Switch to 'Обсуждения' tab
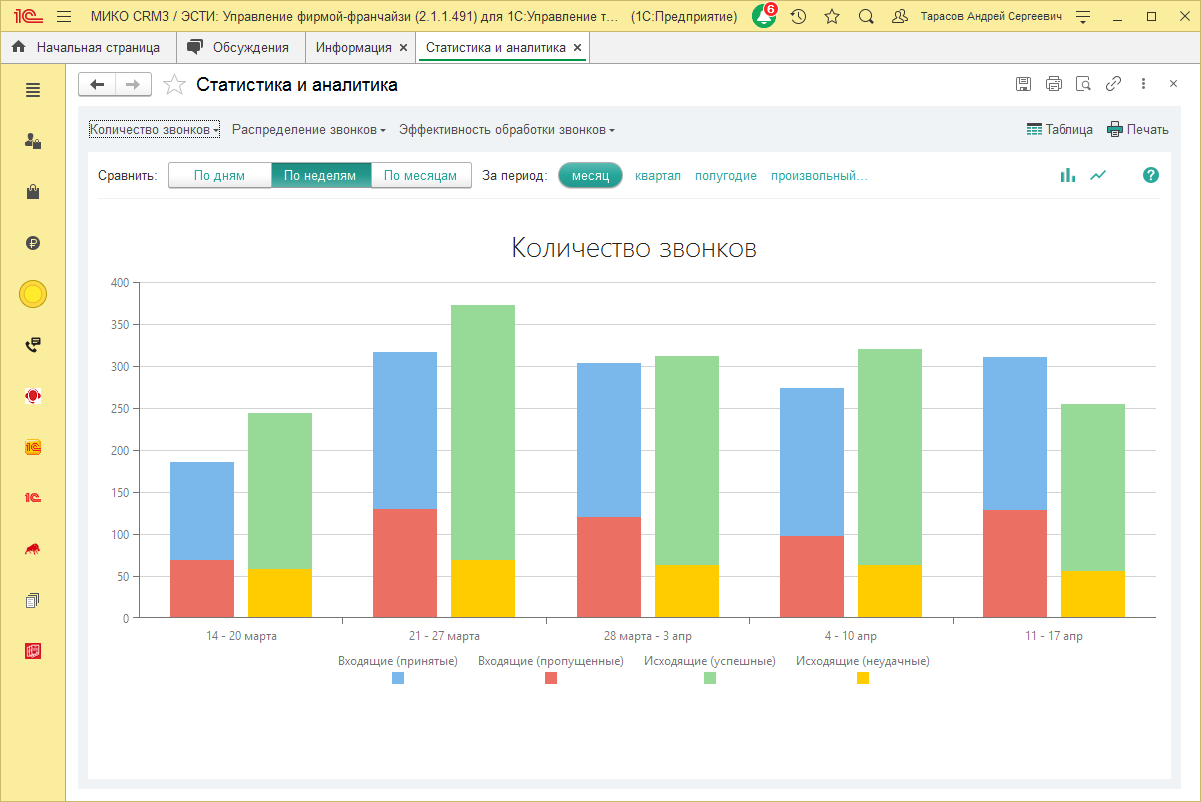The height and width of the screenshot is (802, 1201). (239, 47)
